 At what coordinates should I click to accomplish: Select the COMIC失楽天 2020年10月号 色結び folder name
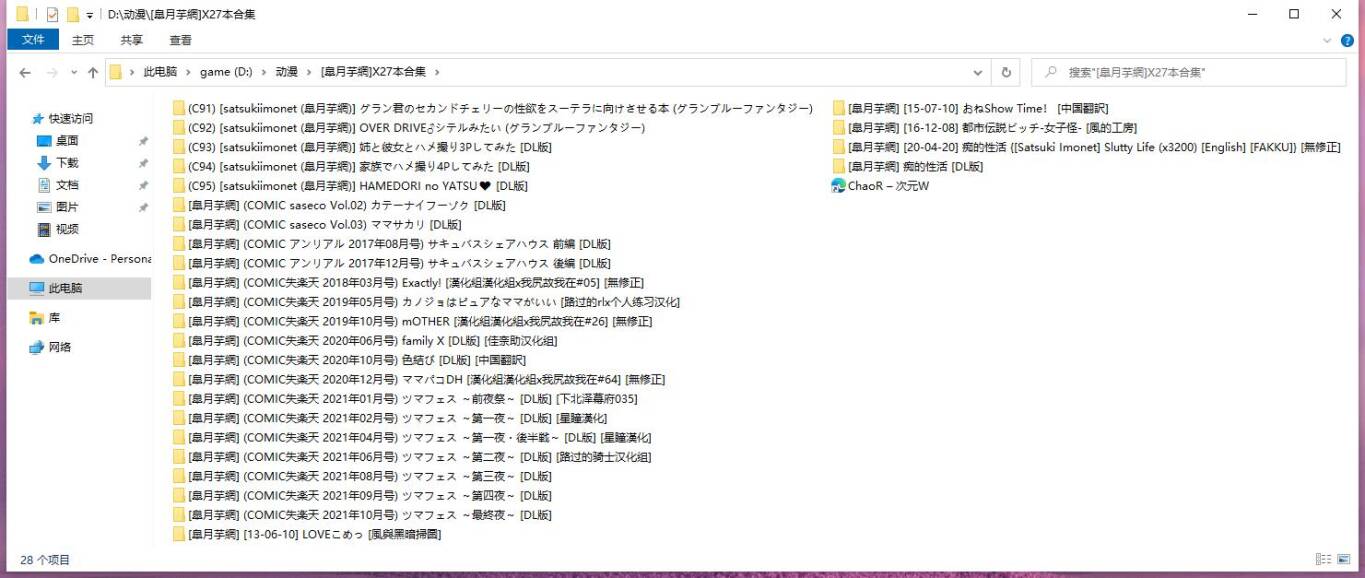pyautogui.click(x=356, y=360)
